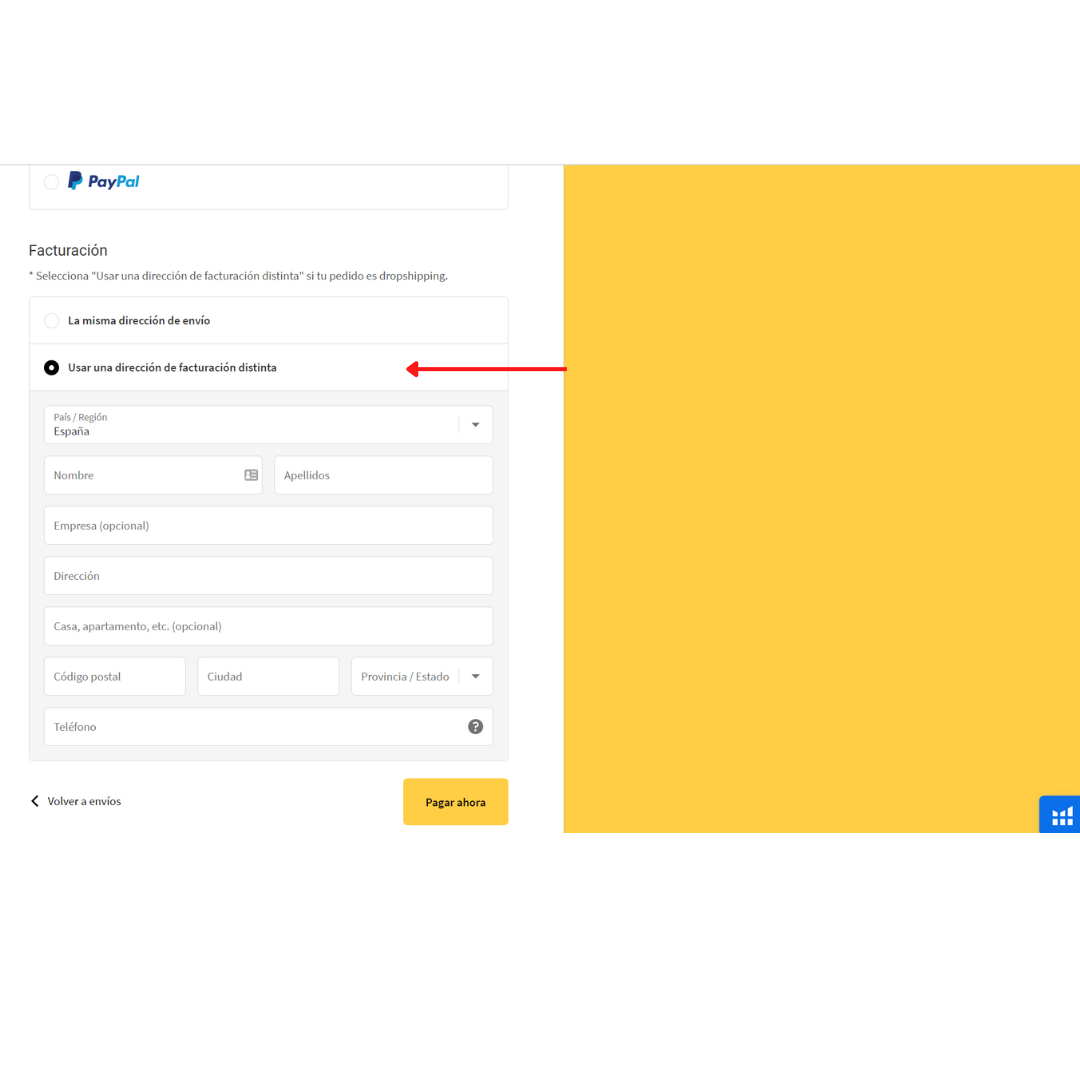Select "Usar una dirección de facturación distinta"
The height and width of the screenshot is (1080, 1080).
tap(51, 368)
